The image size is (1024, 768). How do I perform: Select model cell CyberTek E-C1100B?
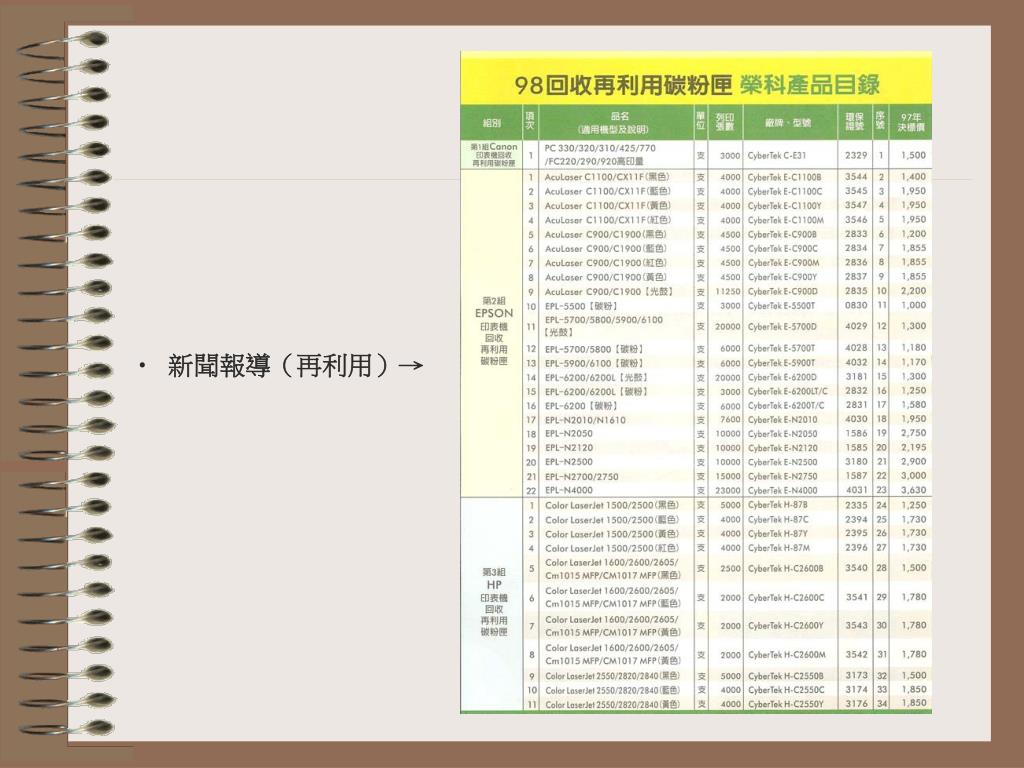(x=784, y=177)
